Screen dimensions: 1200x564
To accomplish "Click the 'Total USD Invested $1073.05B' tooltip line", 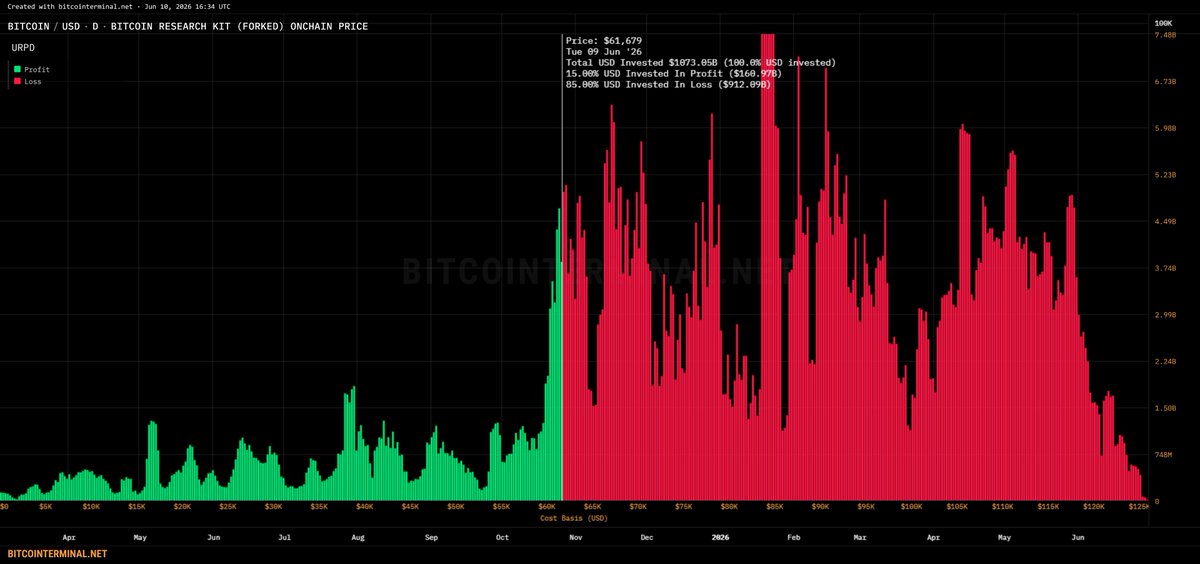I will tap(701, 62).
